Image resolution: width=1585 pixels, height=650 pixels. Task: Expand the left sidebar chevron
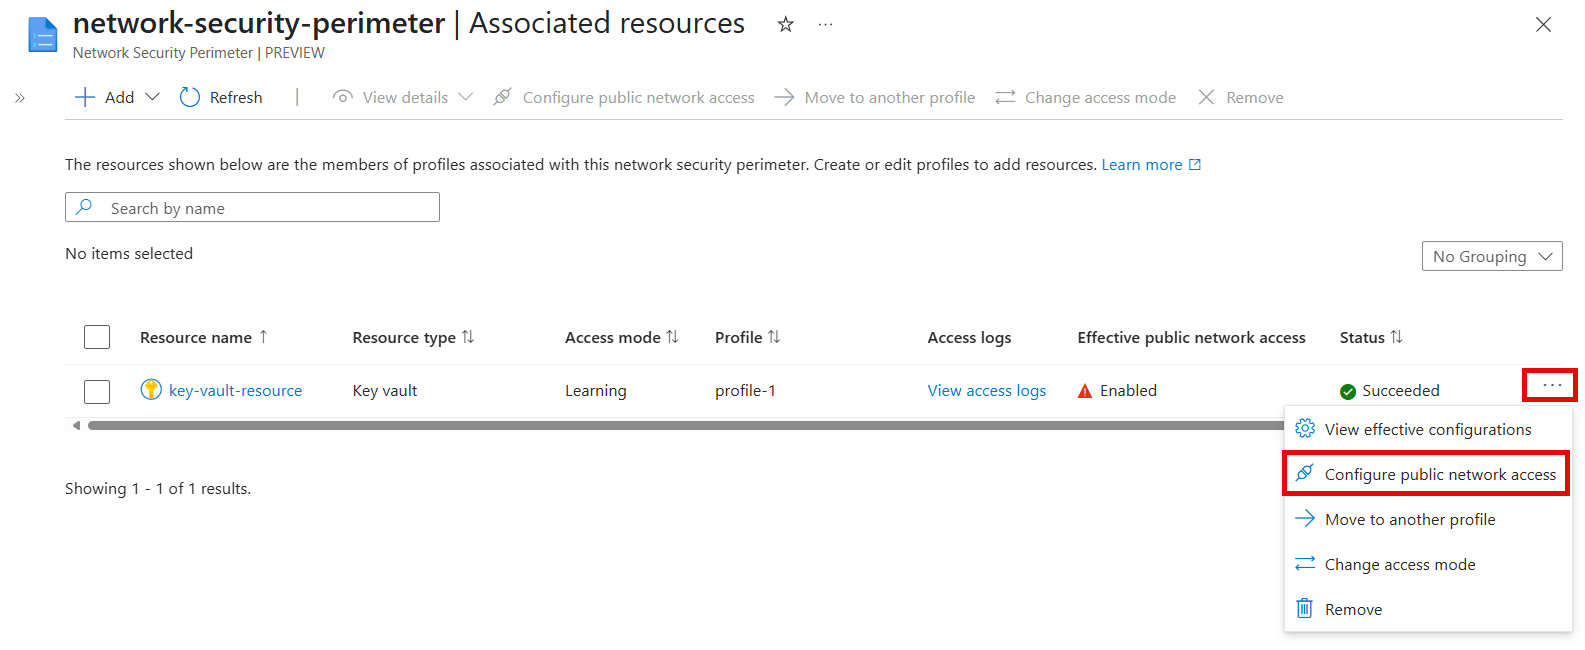coord(20,98)
